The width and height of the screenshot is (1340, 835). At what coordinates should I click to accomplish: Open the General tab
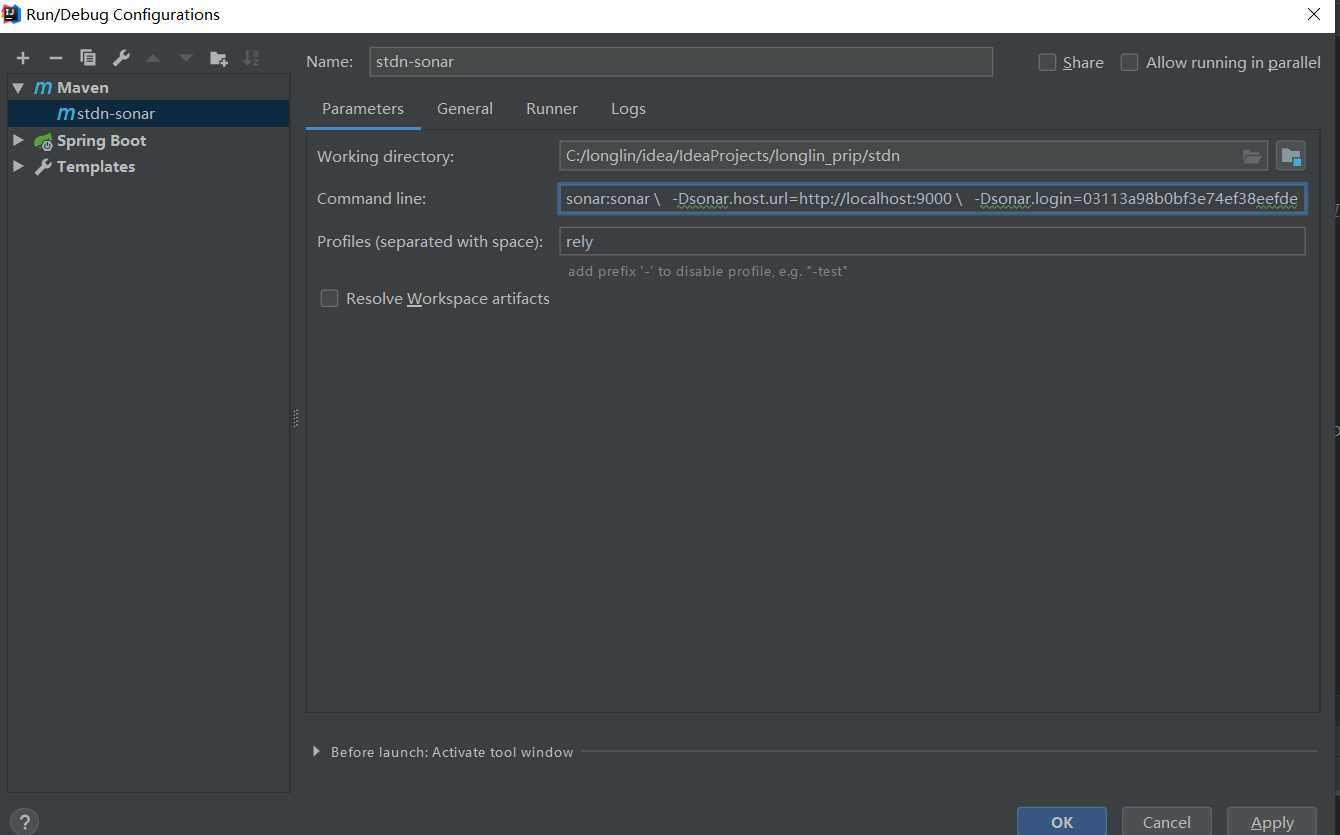point(465,108)
